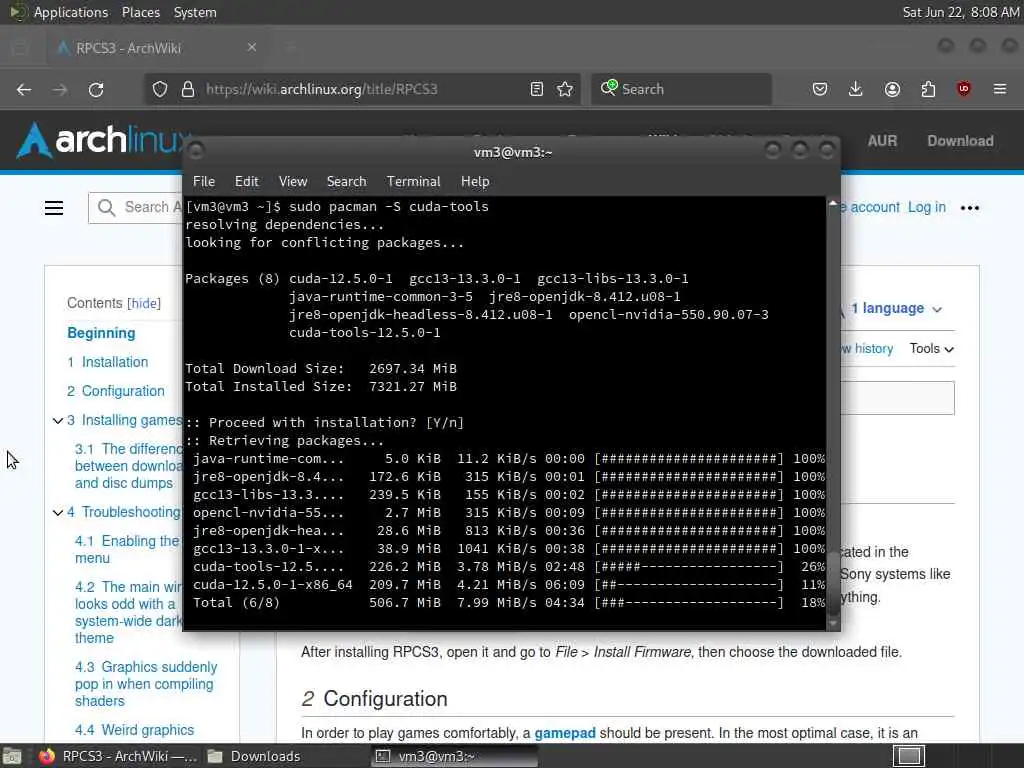Open the Places menu in top panel
The image size is (1024, 768).
[140, 12]
